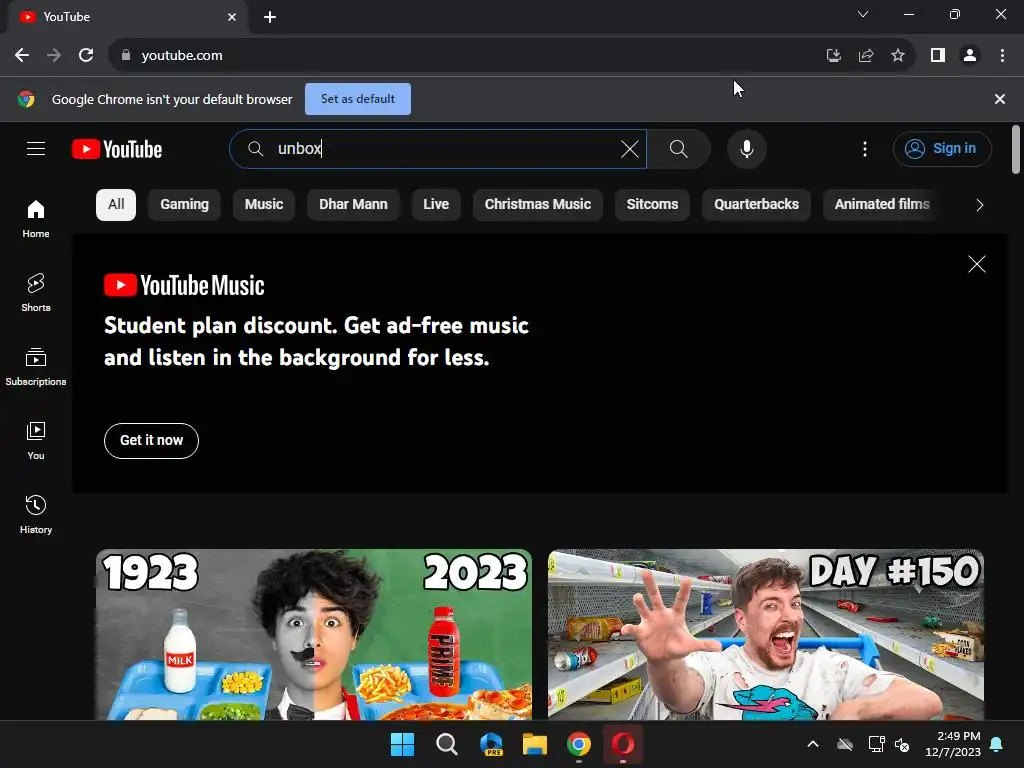Go forward with the browser forward arrow

pyautogui.click(x=54, y=56)
